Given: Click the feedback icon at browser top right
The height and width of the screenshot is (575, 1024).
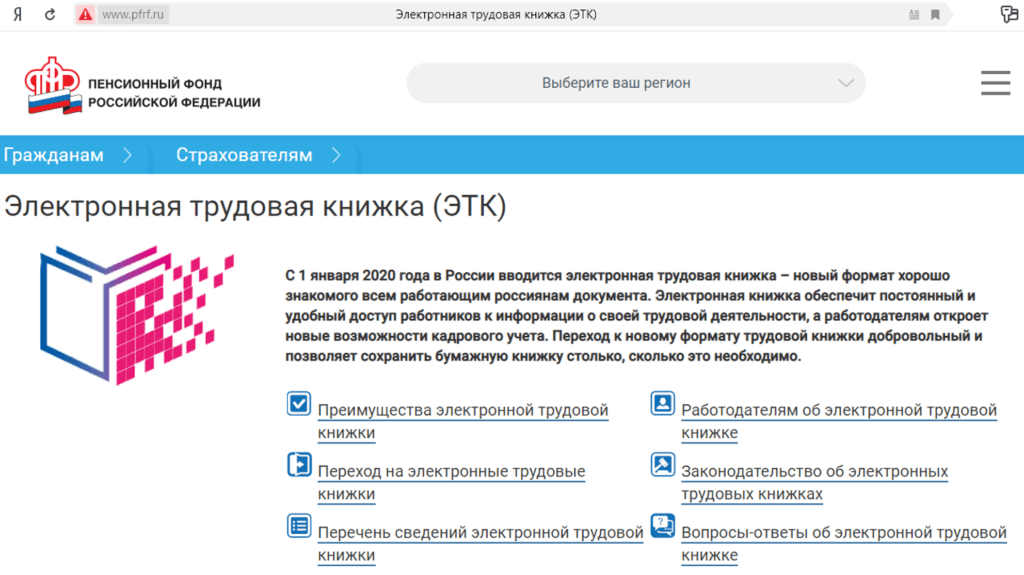Looking at the screenshot, I should [x=1009, y=14].
